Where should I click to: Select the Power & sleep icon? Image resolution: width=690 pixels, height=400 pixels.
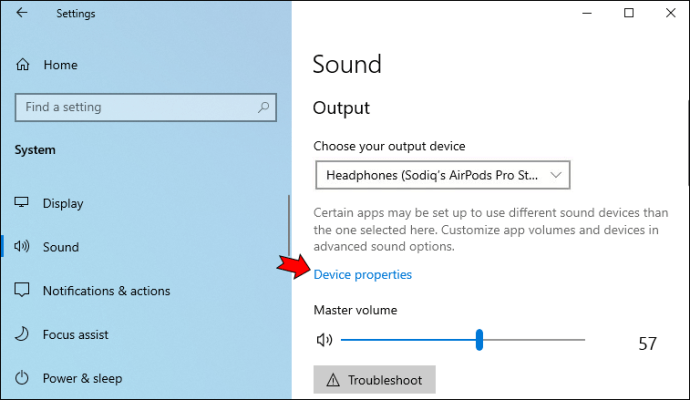click(x=22, y=378)
